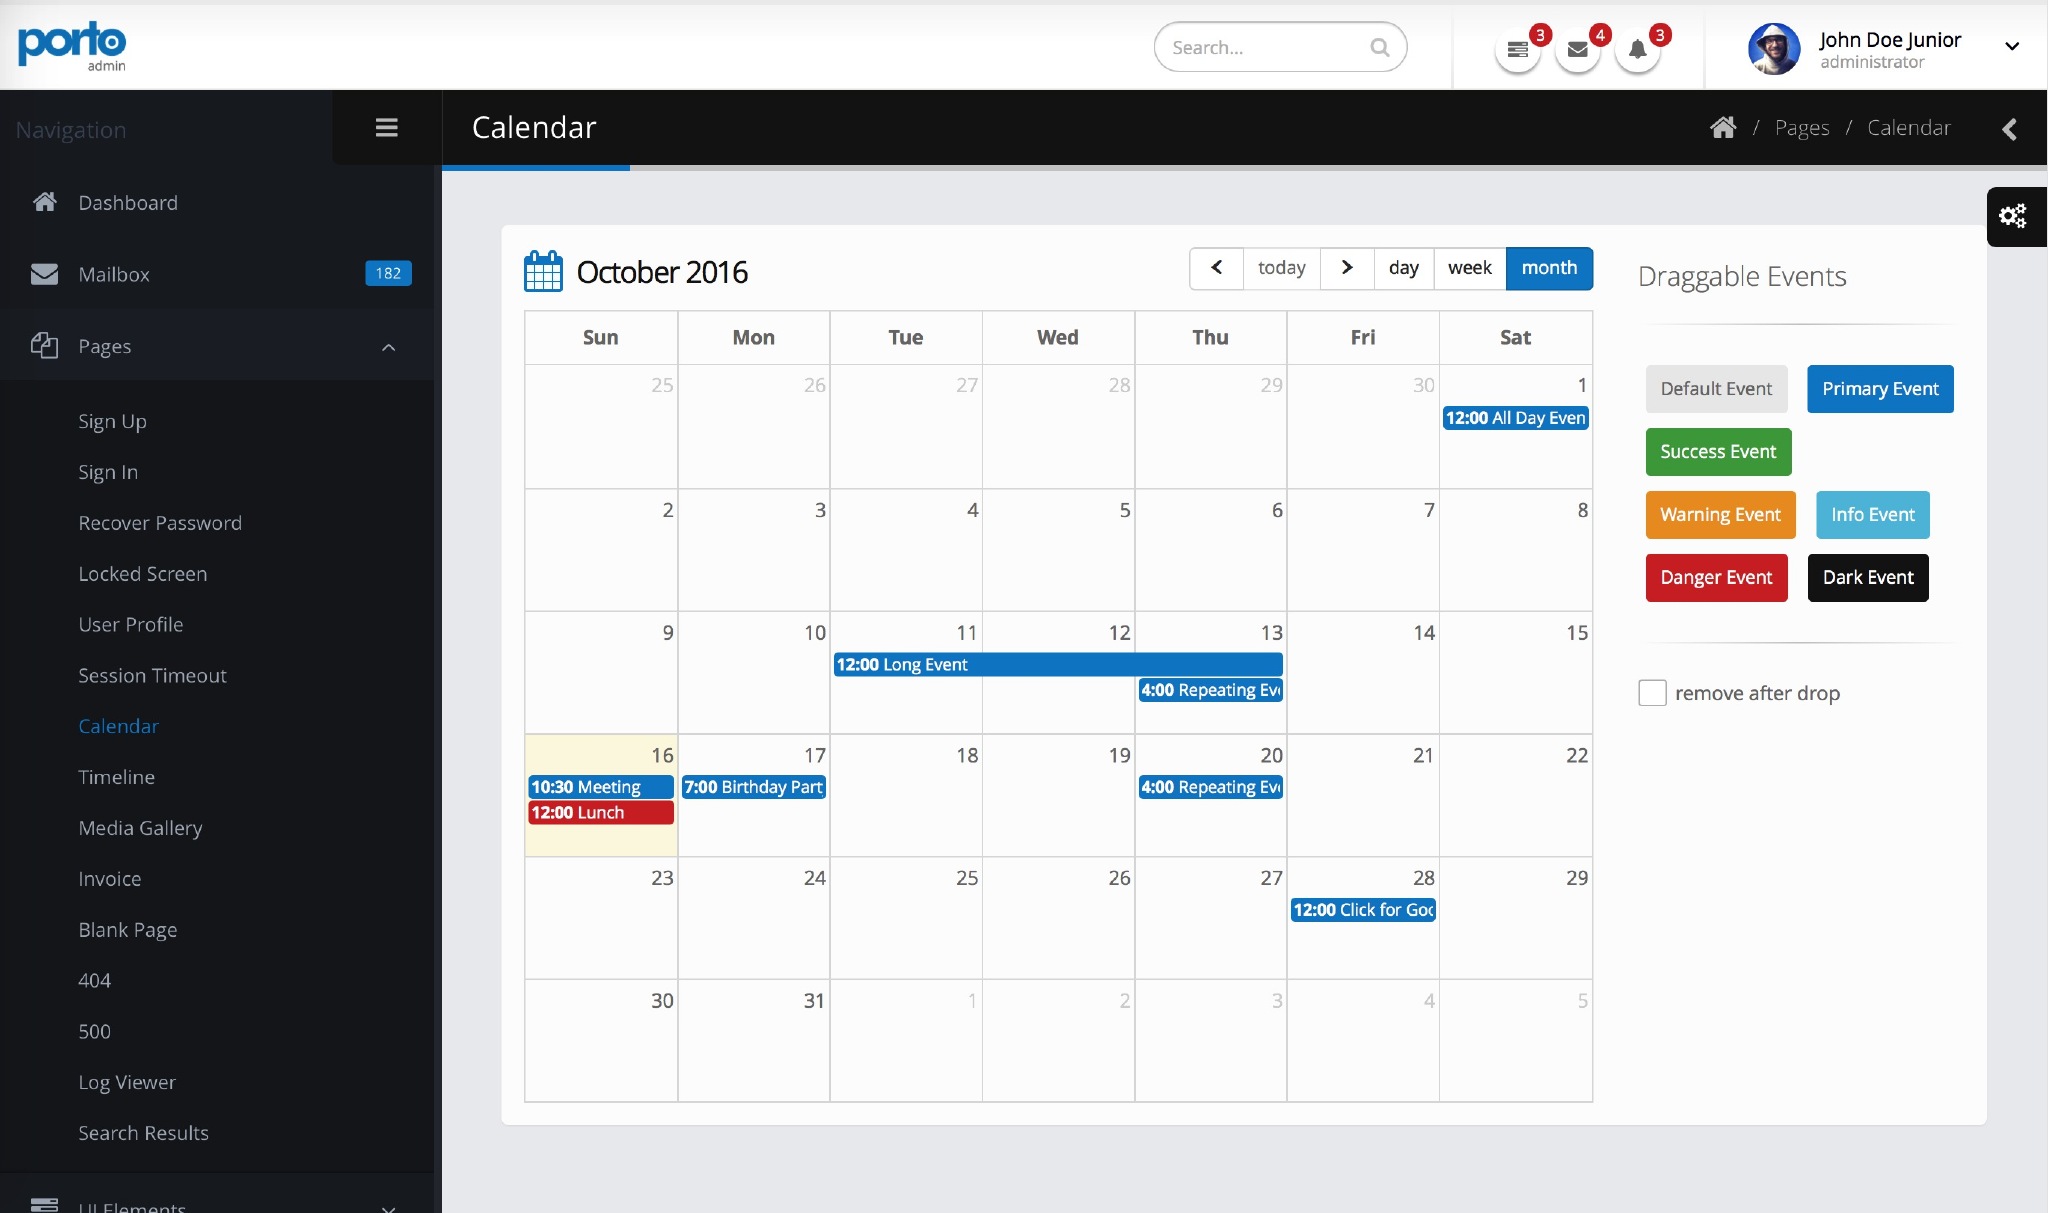Click the hamburger menu icon in sidebar
2048x1213 pixels.
pos(387,127)
